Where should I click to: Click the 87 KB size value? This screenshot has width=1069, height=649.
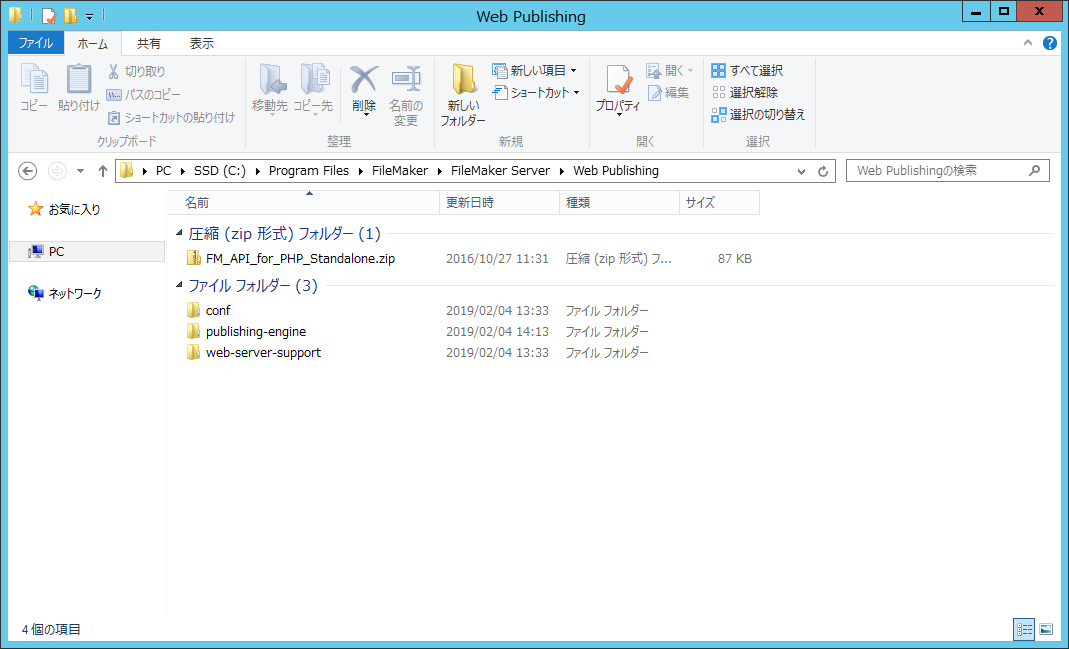click(x=734, y=259)
